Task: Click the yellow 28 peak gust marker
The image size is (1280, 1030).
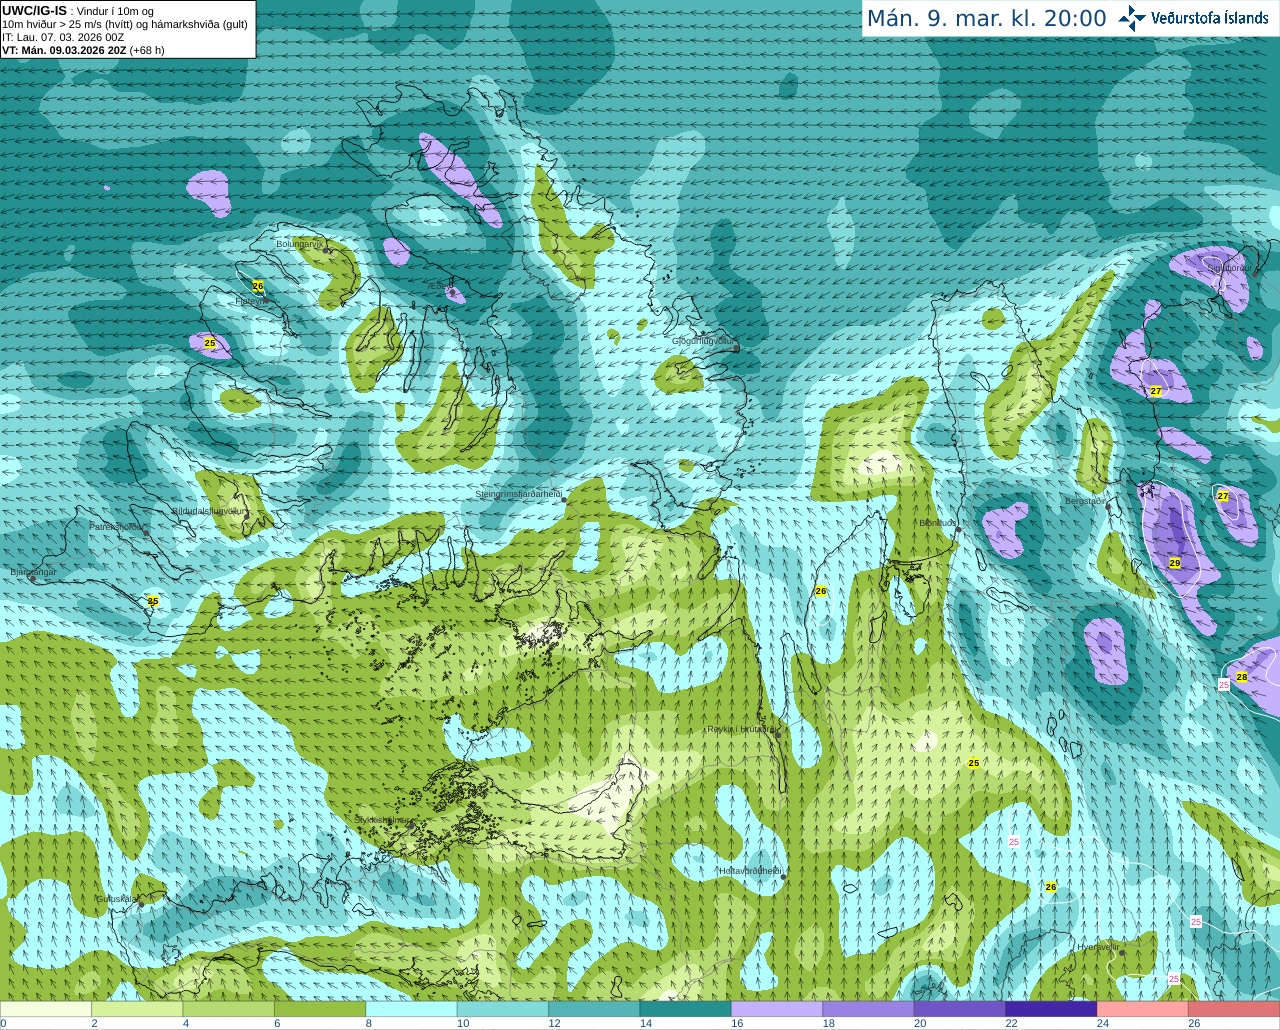Action: 1242,678
